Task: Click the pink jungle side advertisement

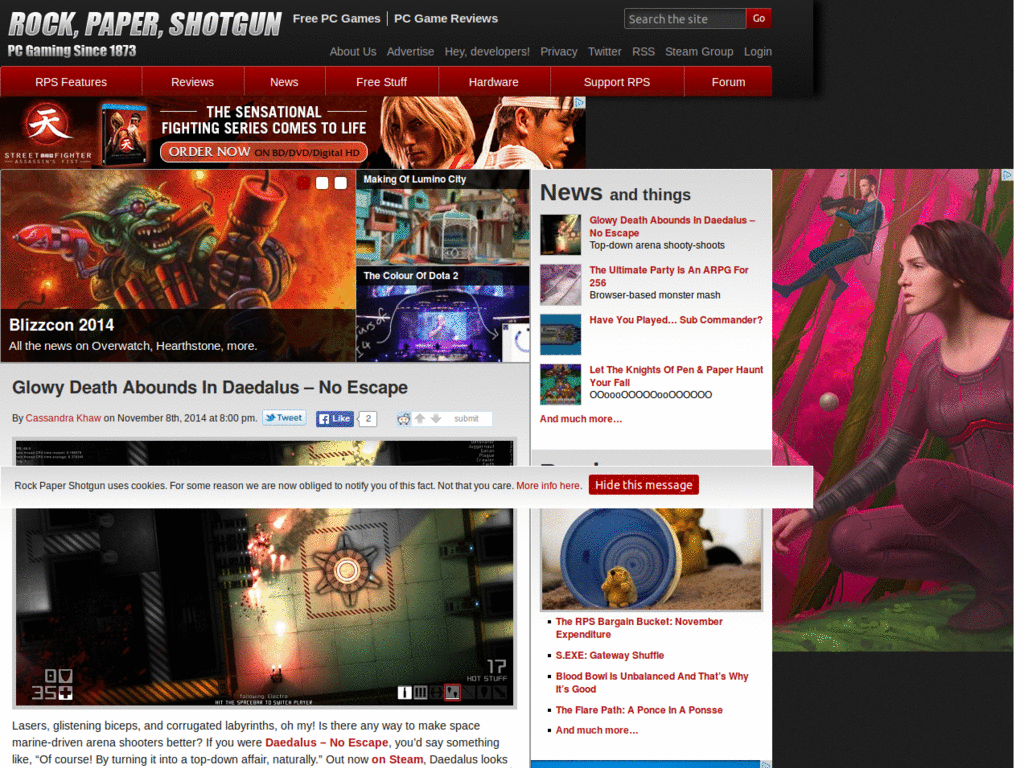Action: click(x=893, y=410)
